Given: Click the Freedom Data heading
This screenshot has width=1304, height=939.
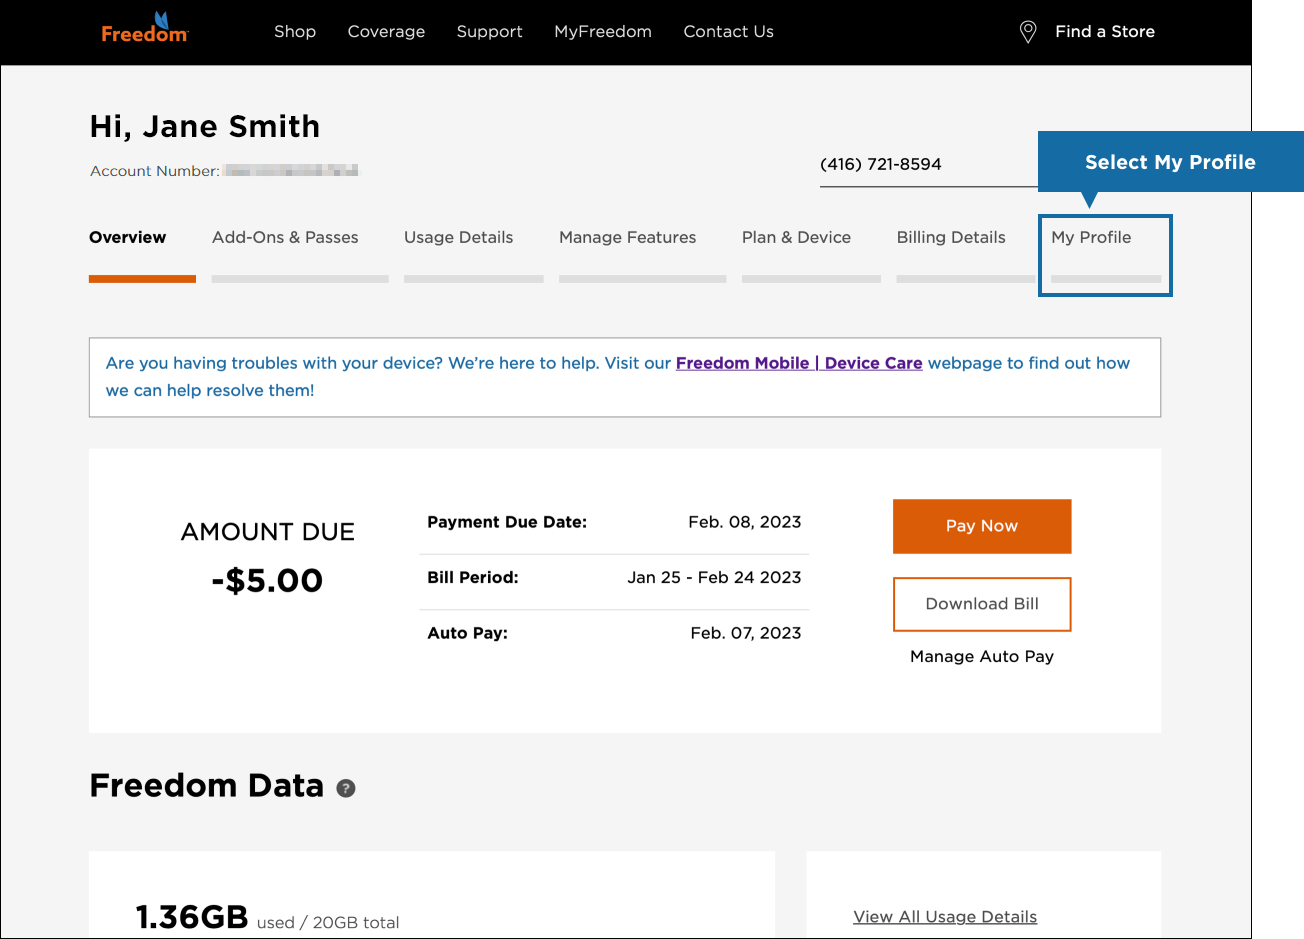Looking at the screenshot, I should 207,786.
